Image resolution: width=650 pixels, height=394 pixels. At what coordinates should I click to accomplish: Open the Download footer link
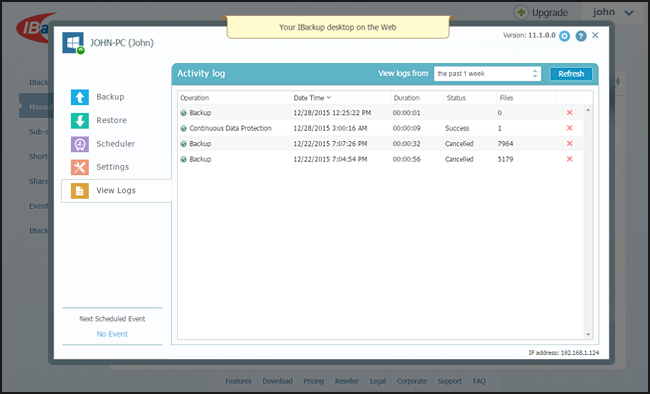tap(277, 381)
